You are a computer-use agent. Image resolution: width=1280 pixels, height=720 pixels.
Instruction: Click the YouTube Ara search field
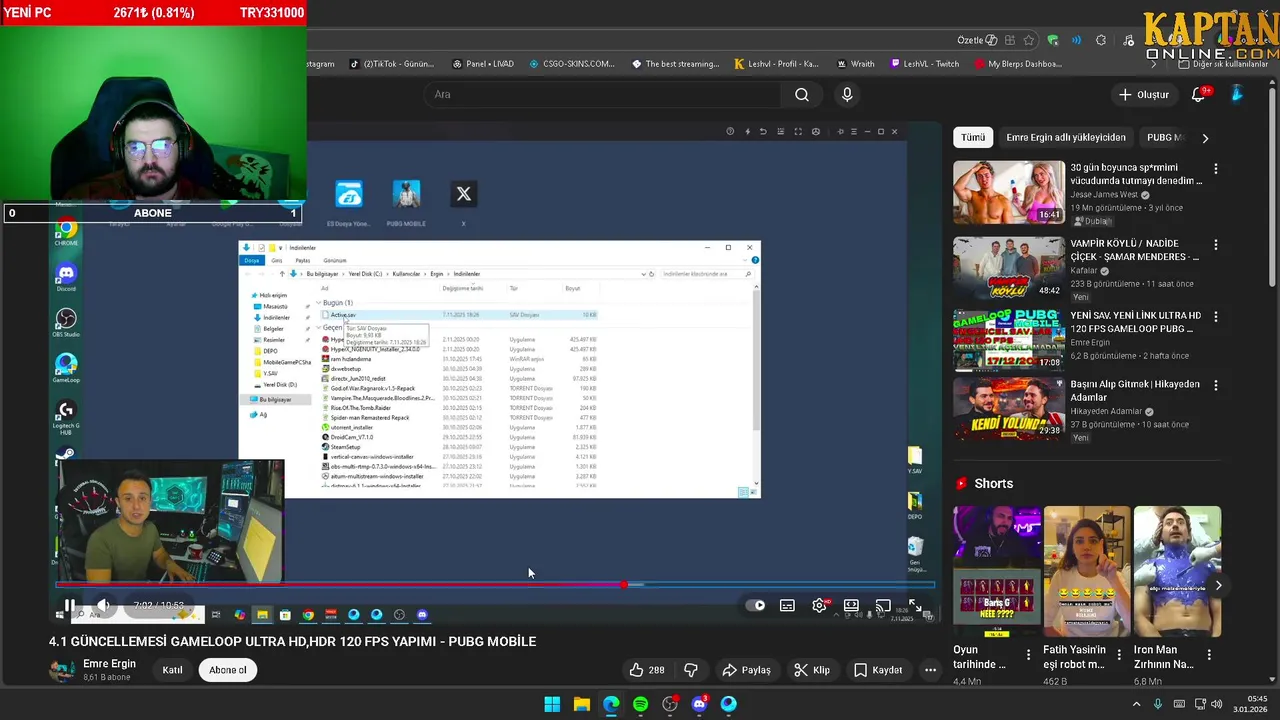(603, 94)
